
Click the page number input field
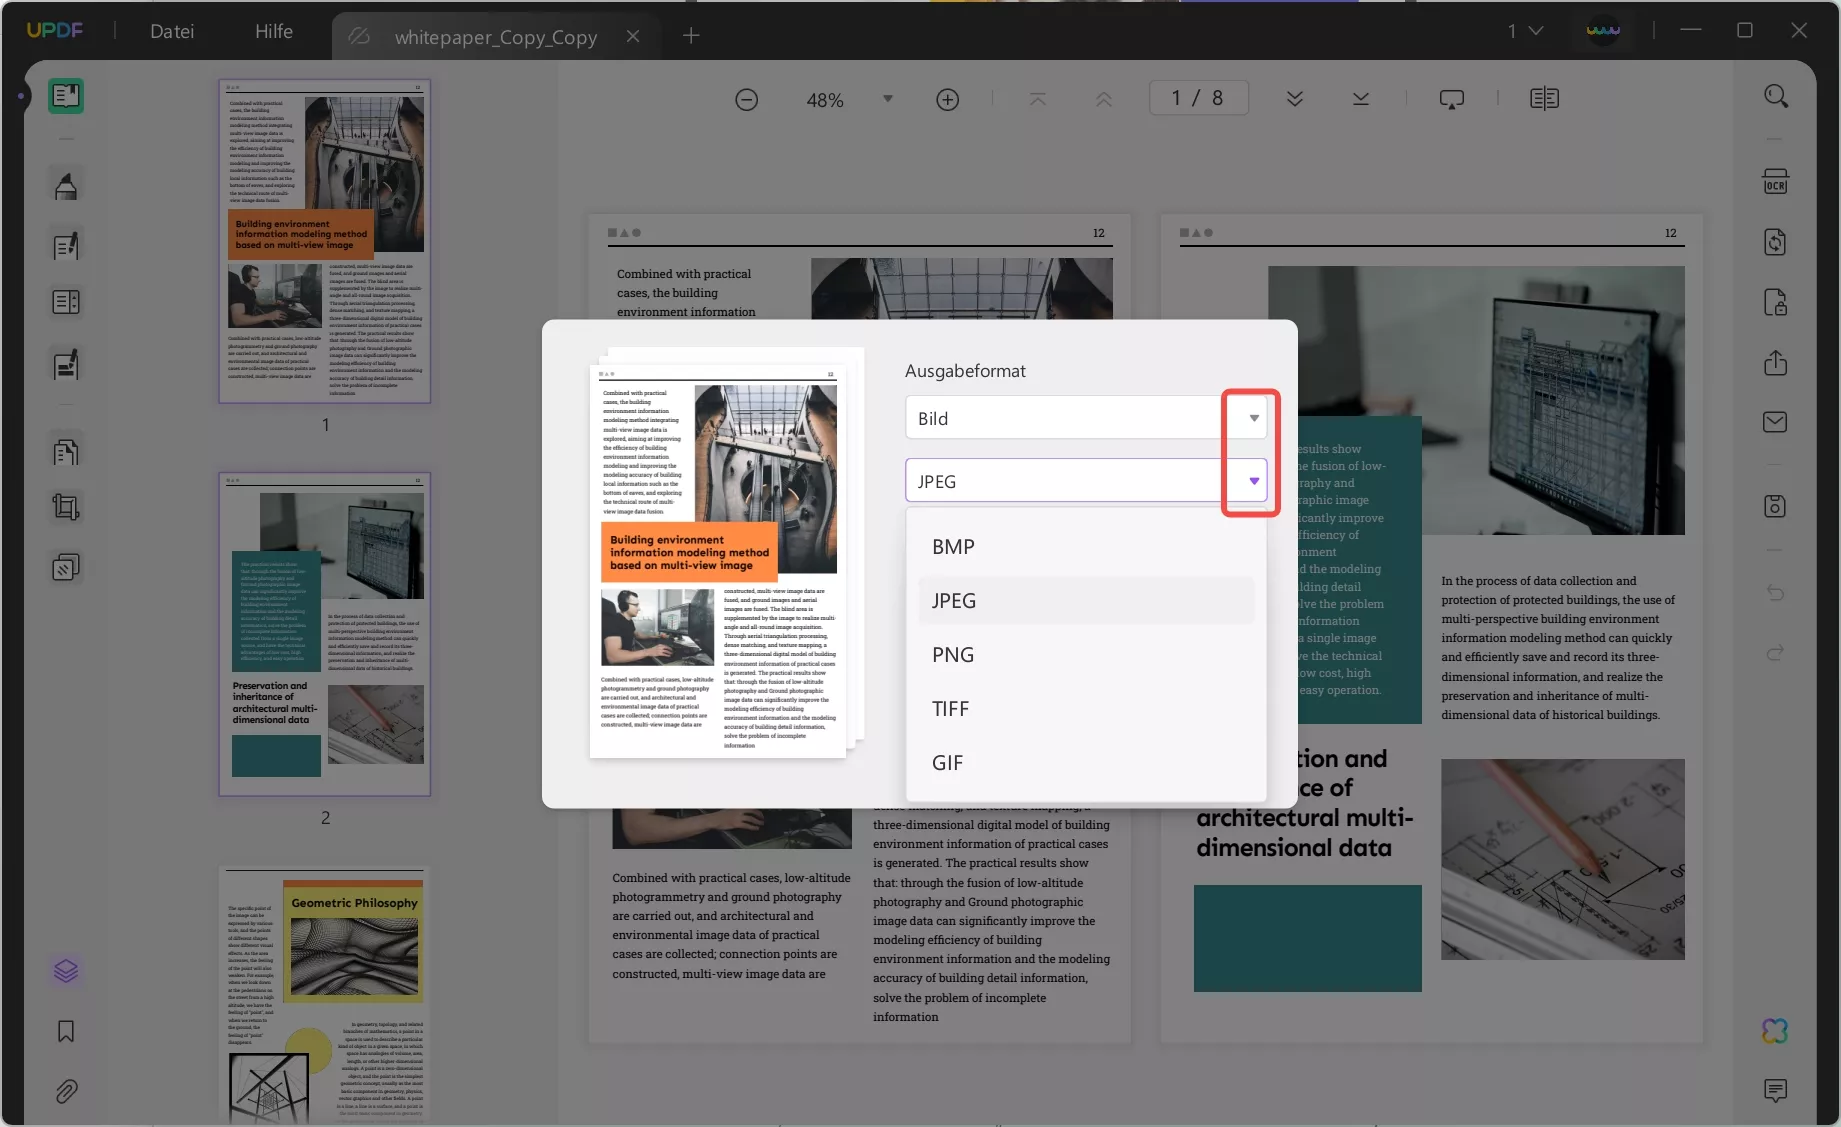1198,98
